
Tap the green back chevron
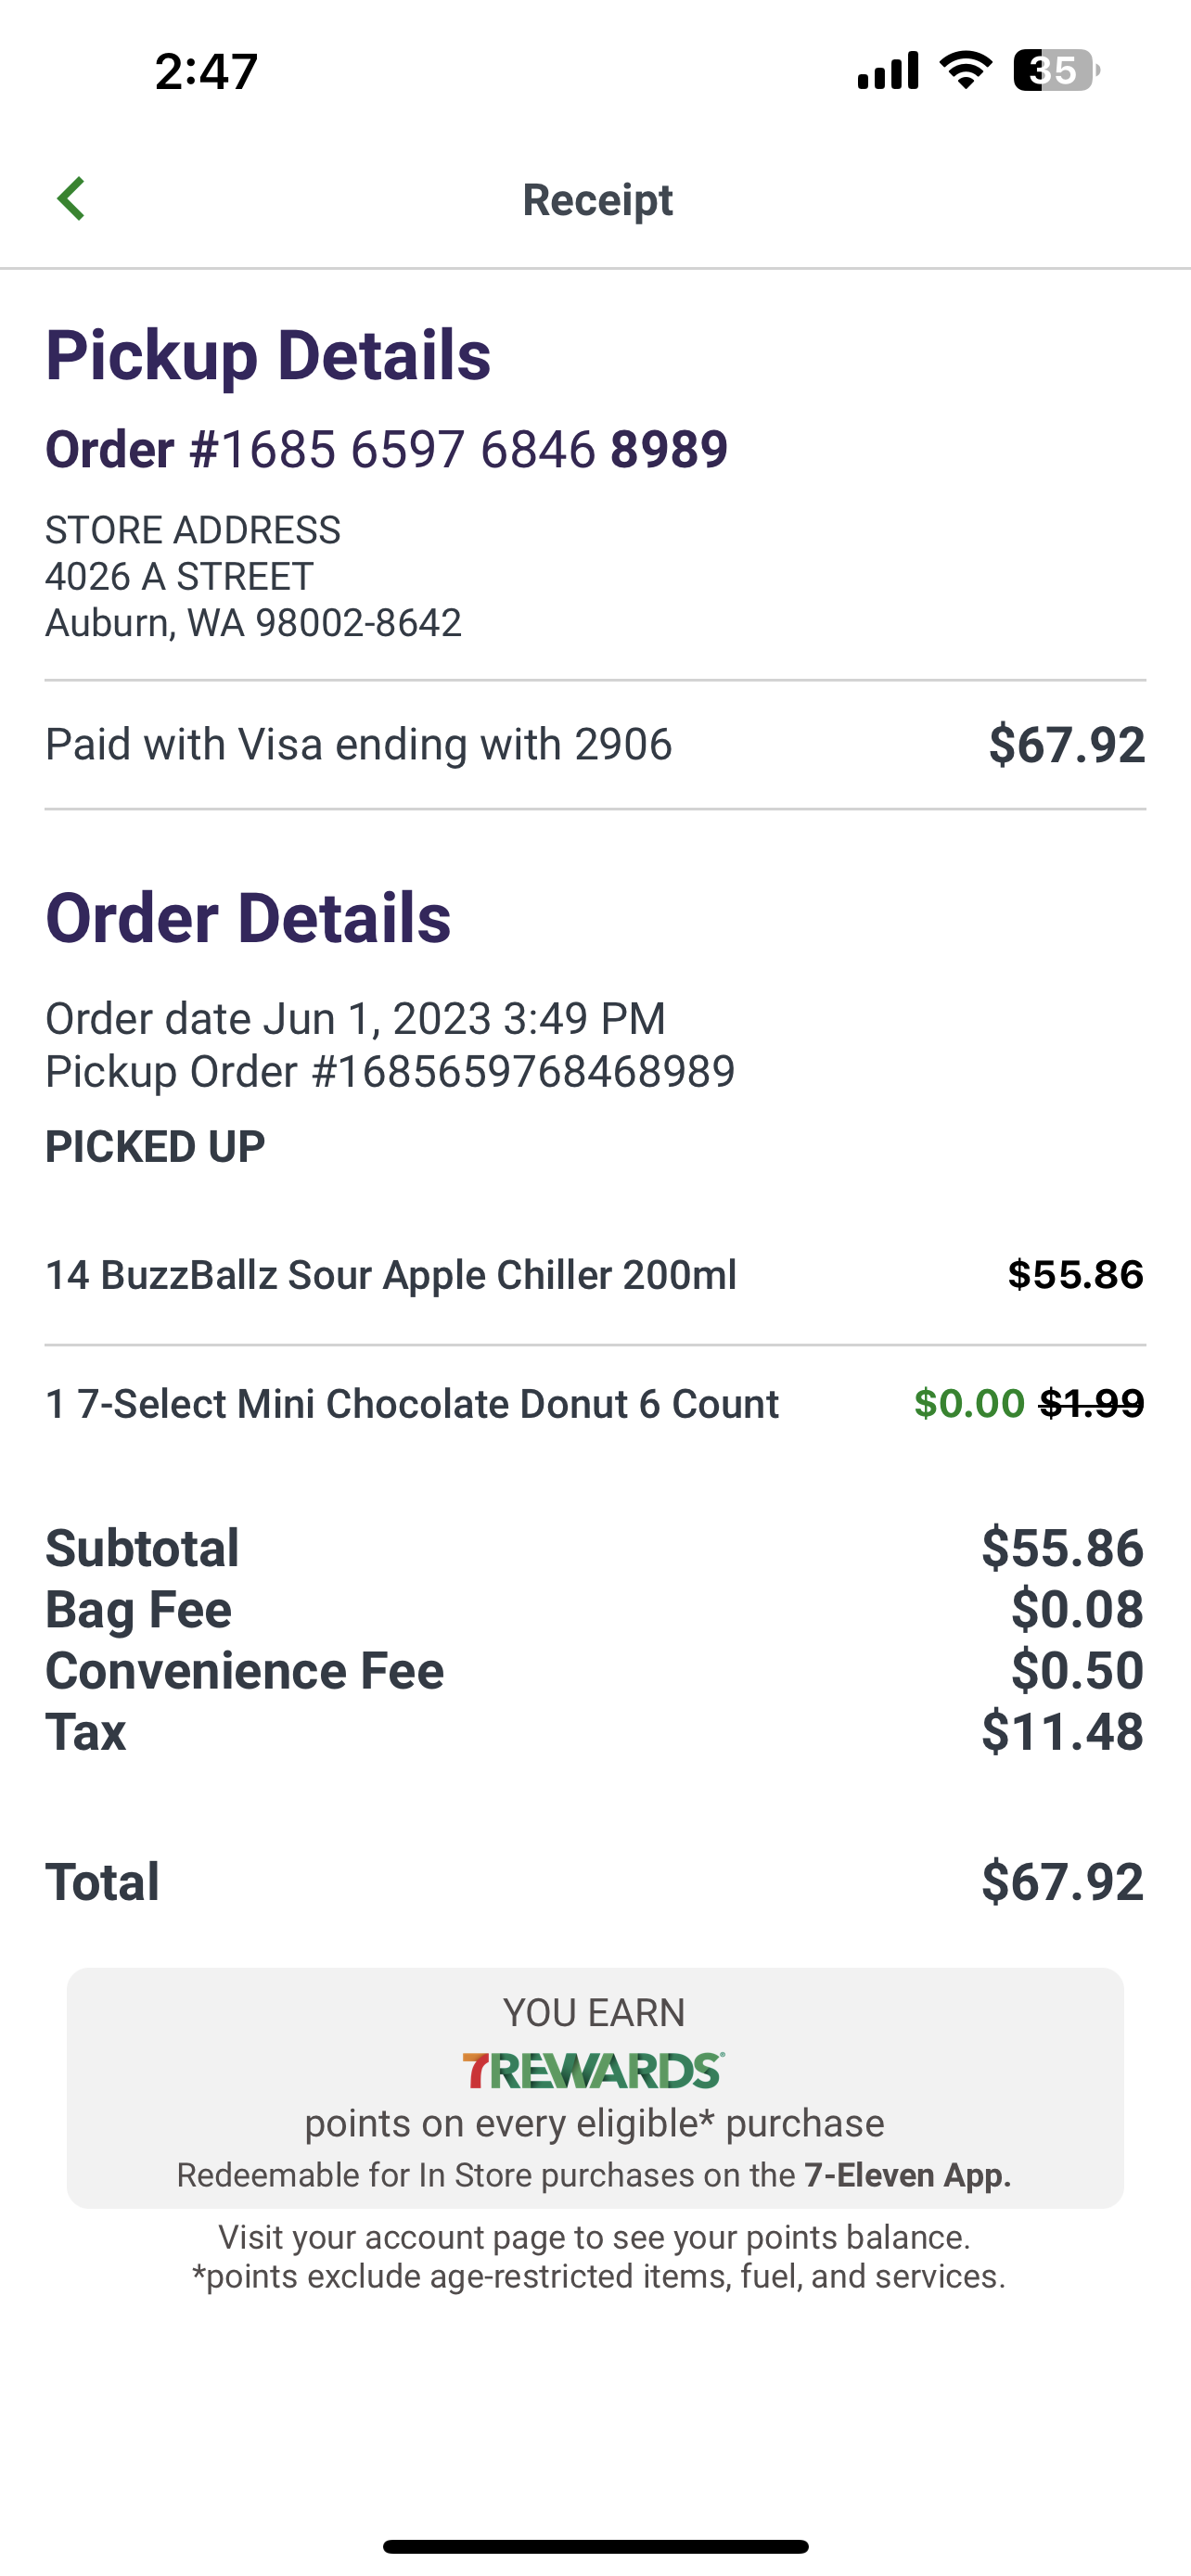(x=71, y=199)
